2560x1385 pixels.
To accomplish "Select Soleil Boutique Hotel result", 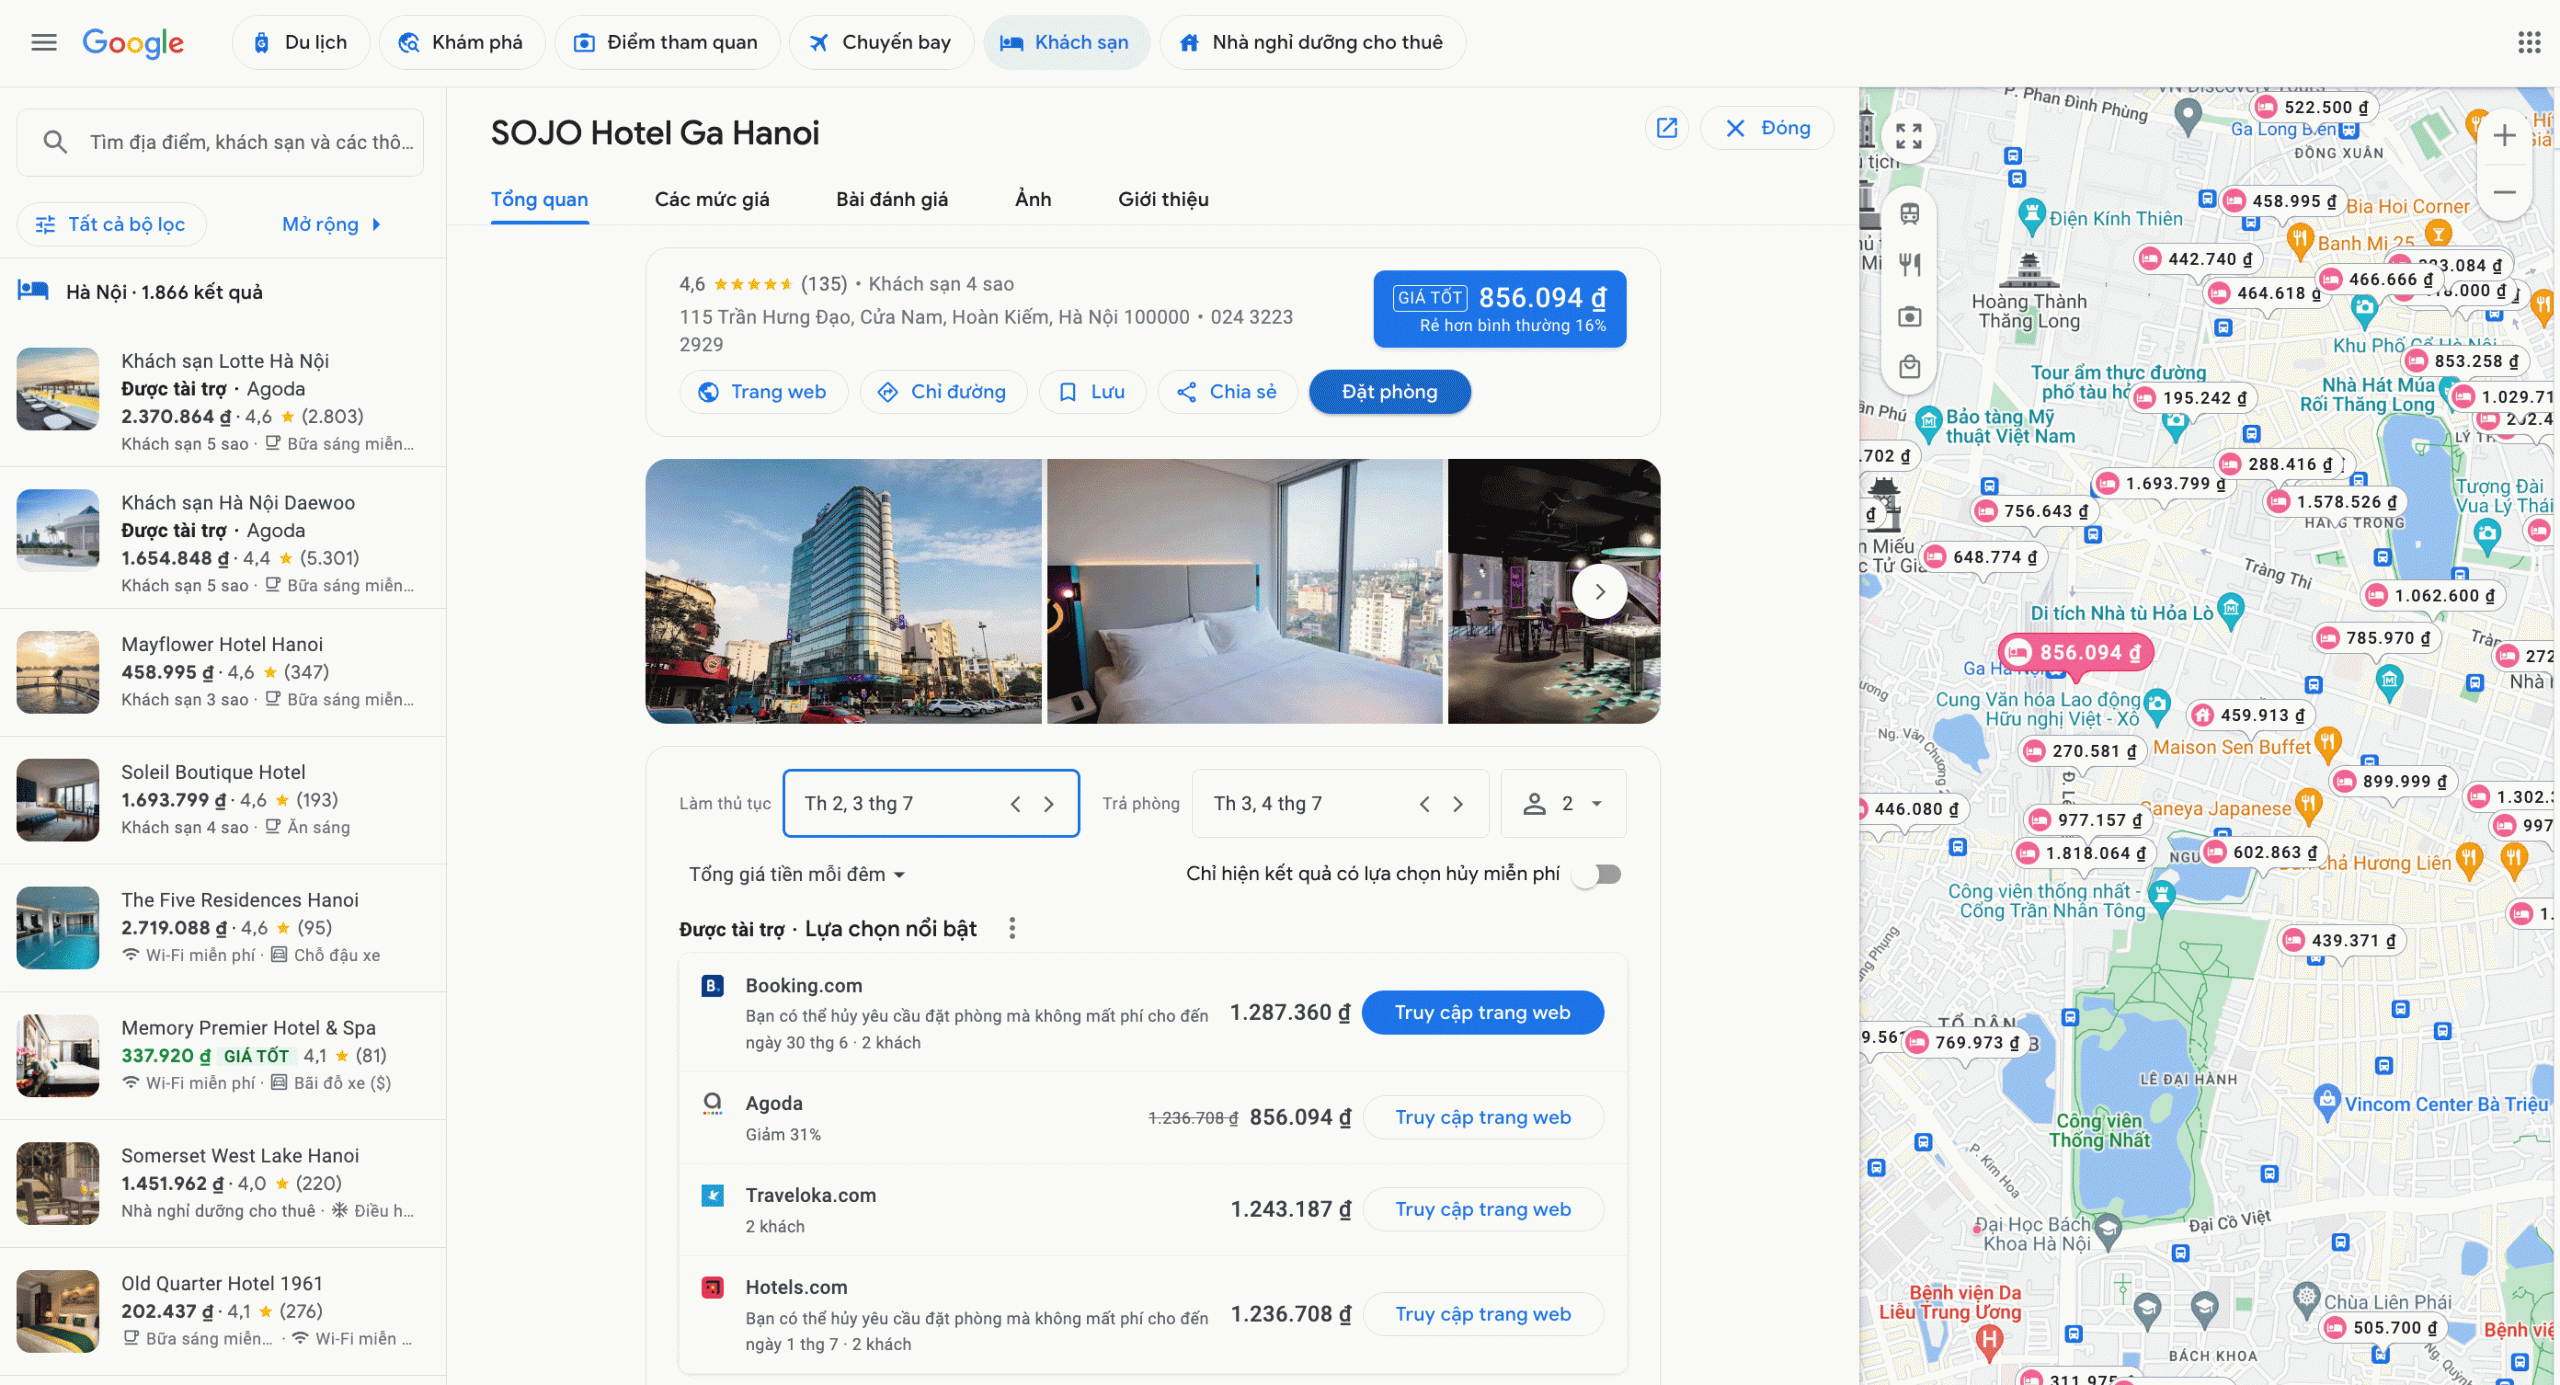I will [223, 800].
